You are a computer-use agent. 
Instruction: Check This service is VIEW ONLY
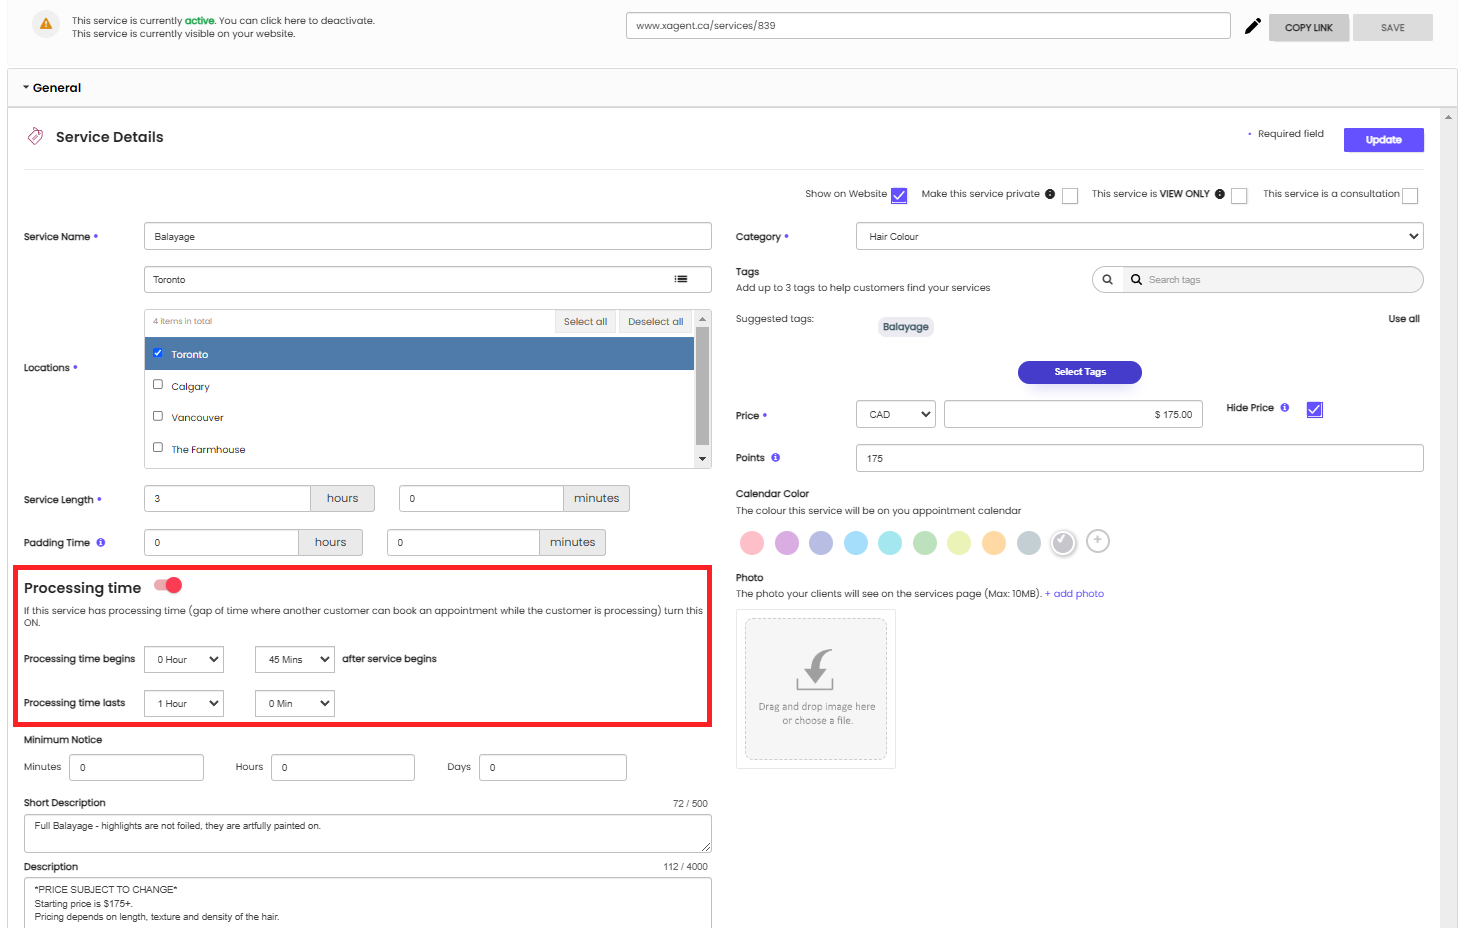point(1239,196)
